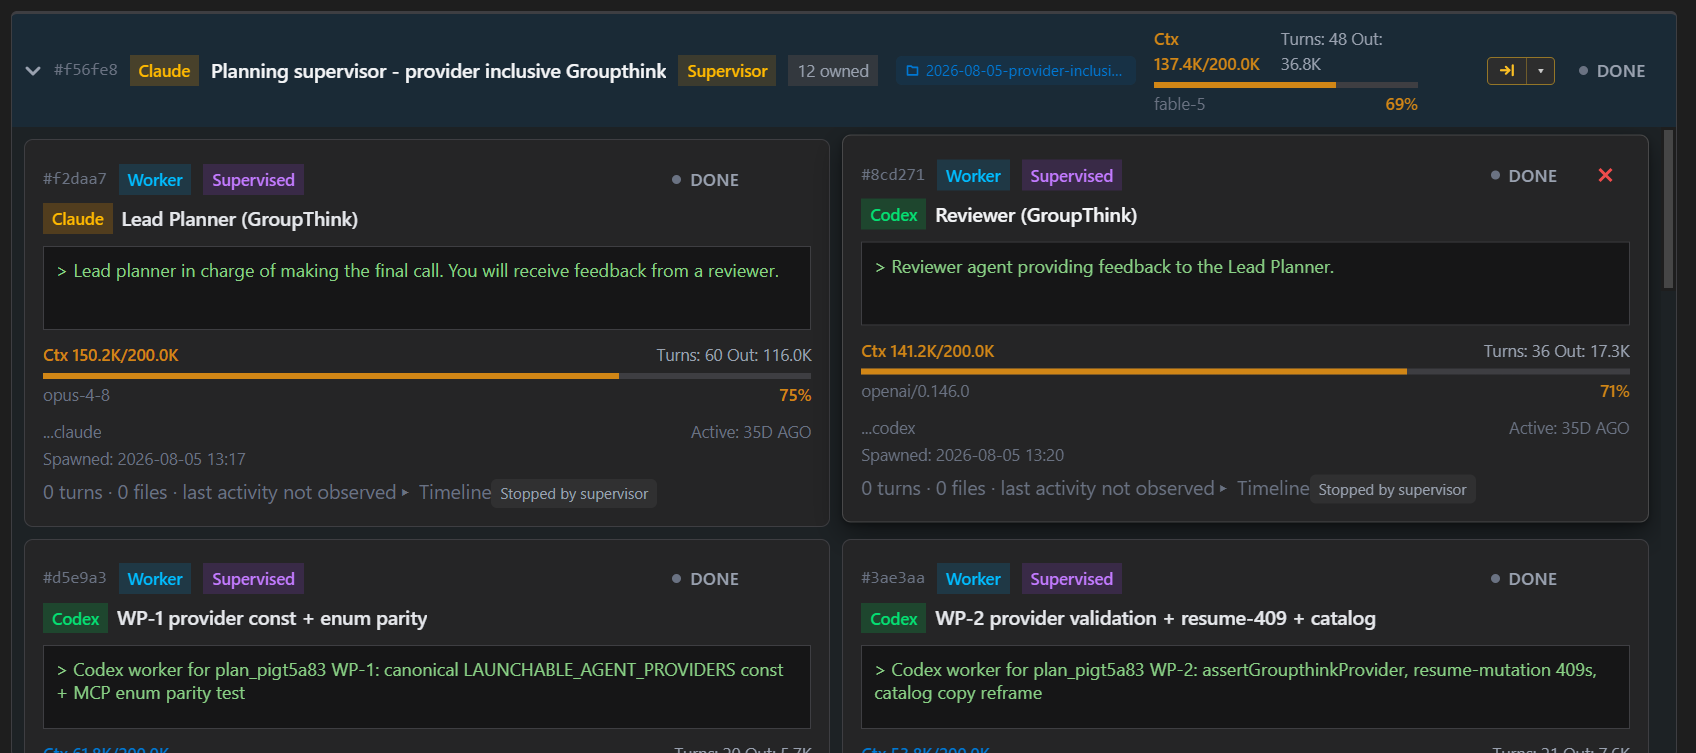Expand Timeline in the Lead Planner card

tap(446, 492)
